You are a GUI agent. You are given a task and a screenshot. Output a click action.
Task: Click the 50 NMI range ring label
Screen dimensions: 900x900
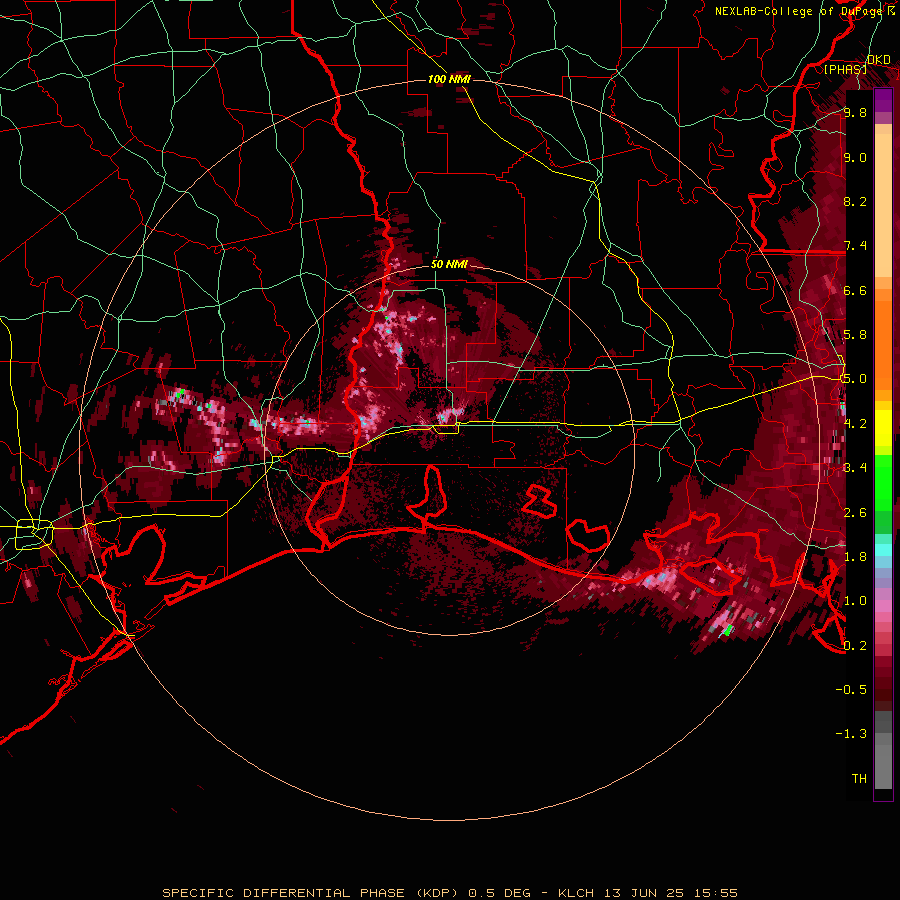click(449, 264)
